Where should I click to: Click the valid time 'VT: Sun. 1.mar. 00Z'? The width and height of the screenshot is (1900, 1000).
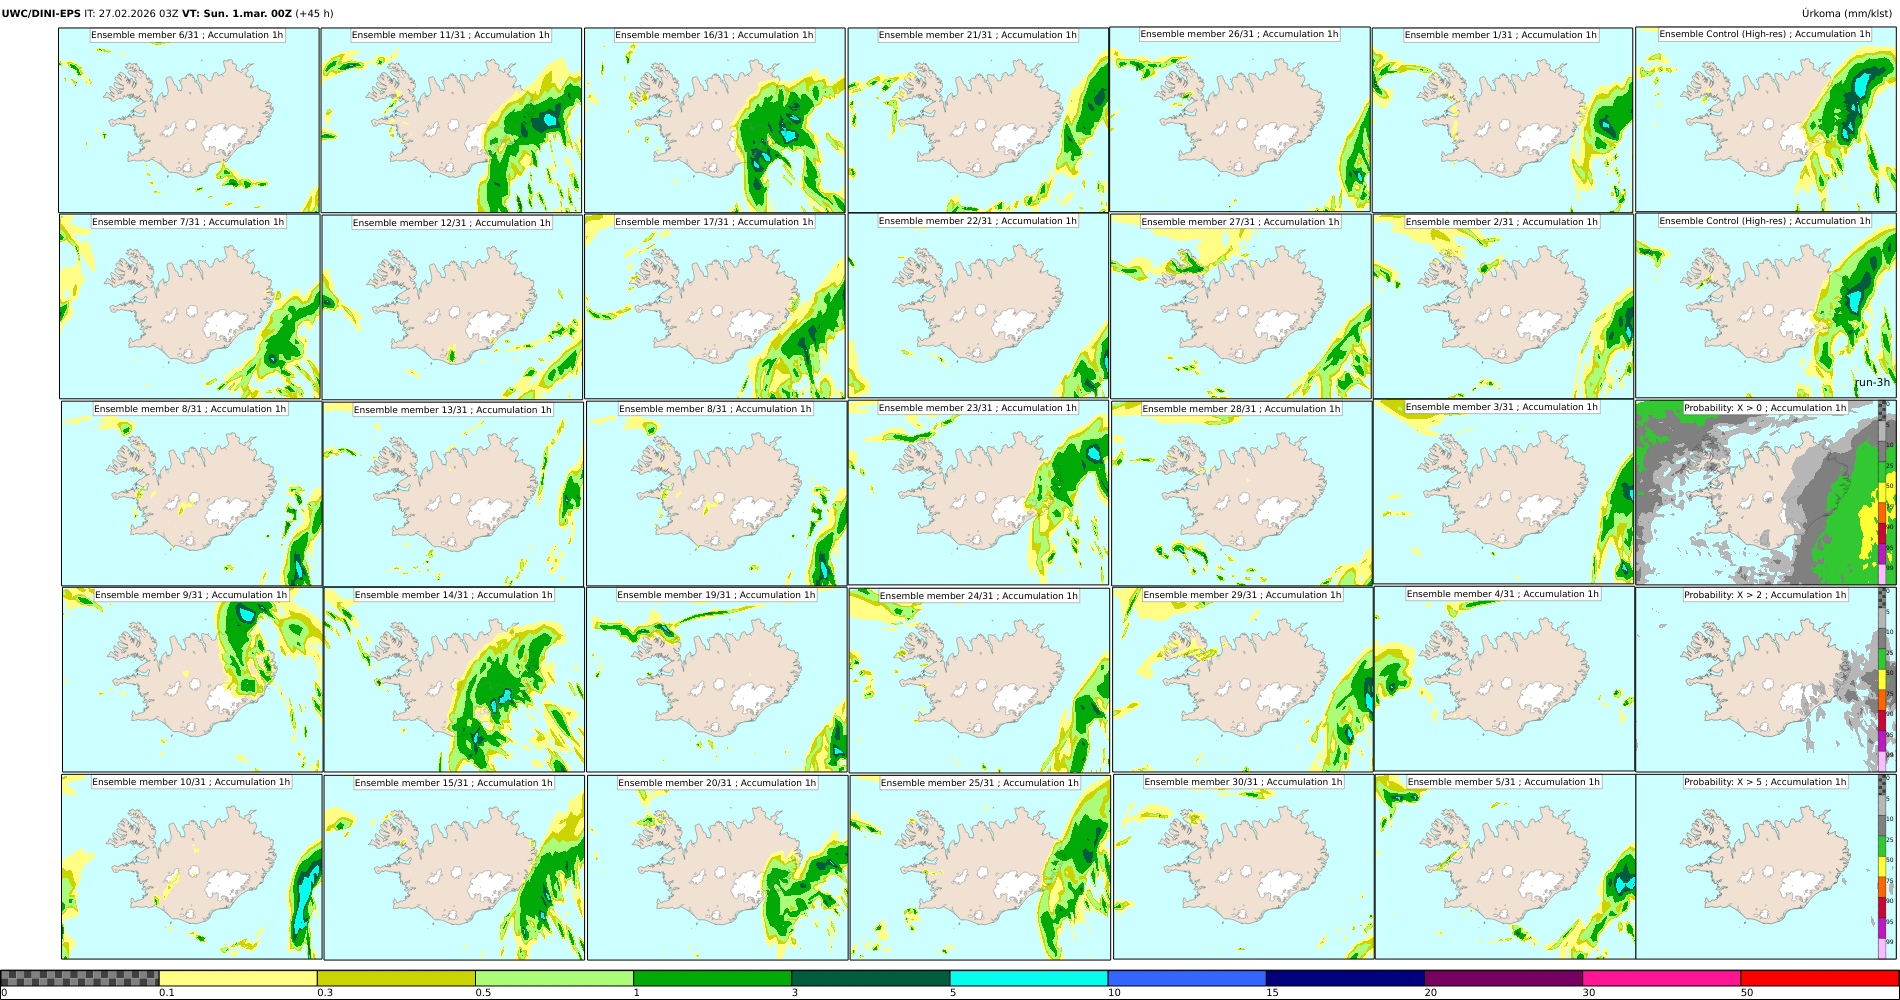point(237,14)
